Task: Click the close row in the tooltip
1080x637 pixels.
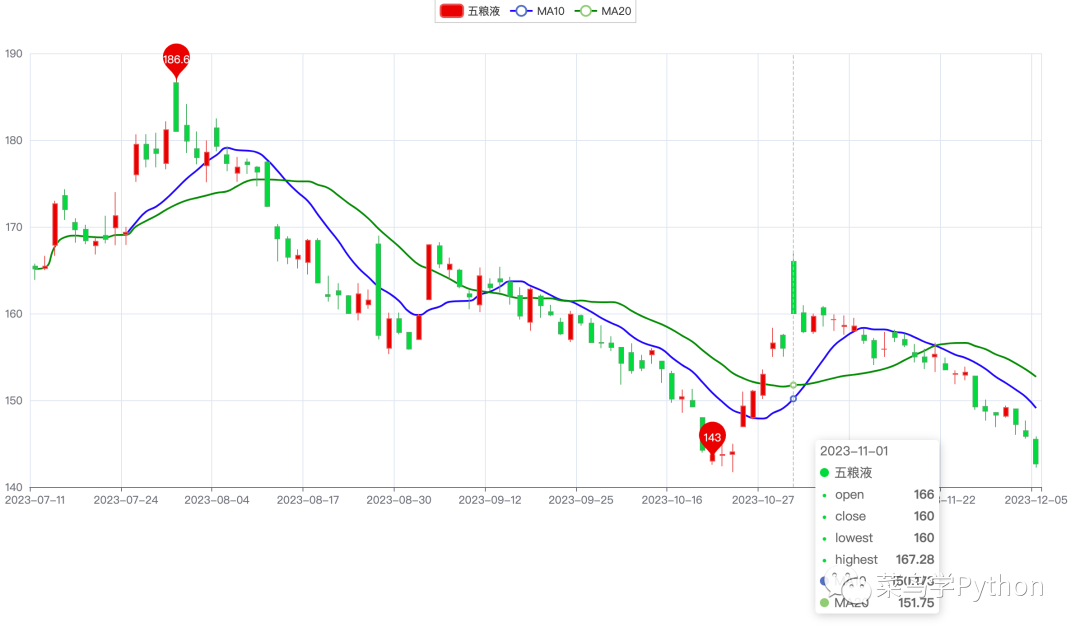Action: pos(877,516)
